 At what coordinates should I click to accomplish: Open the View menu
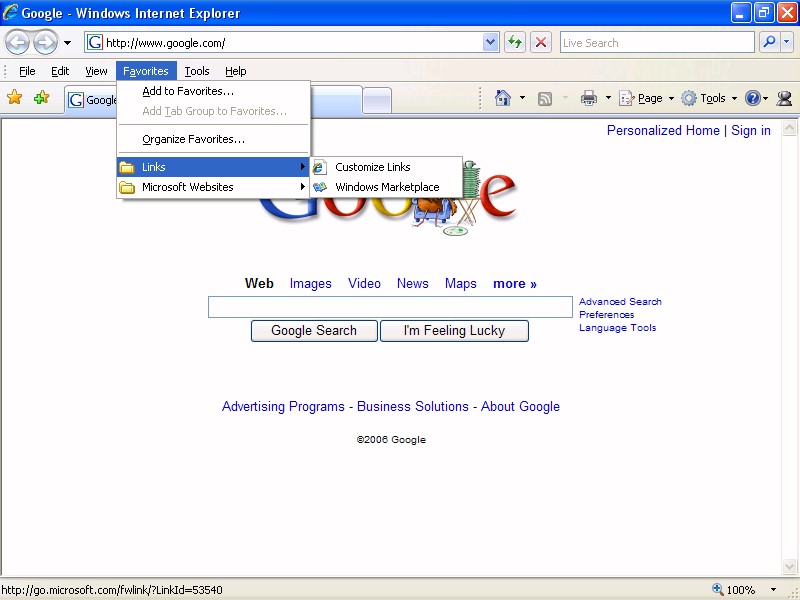click(x=96, y=71)
